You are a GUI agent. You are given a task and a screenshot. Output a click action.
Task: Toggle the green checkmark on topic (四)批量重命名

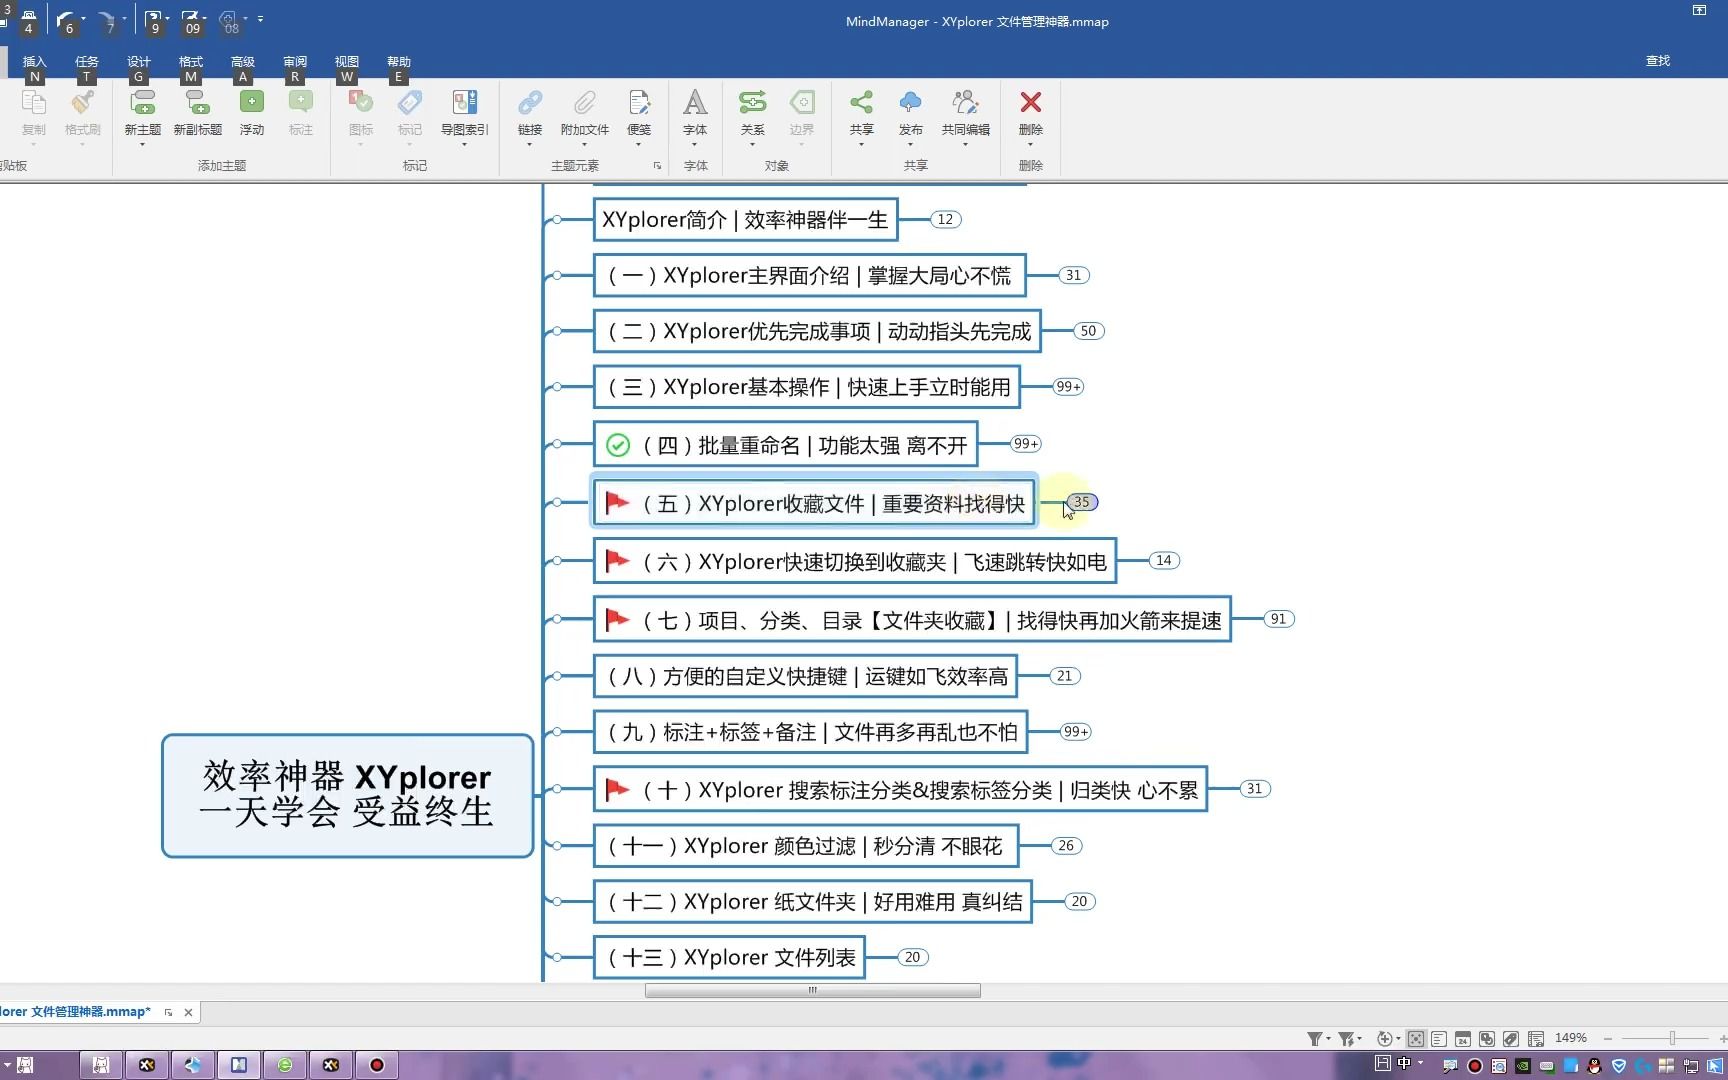point(618,444)
